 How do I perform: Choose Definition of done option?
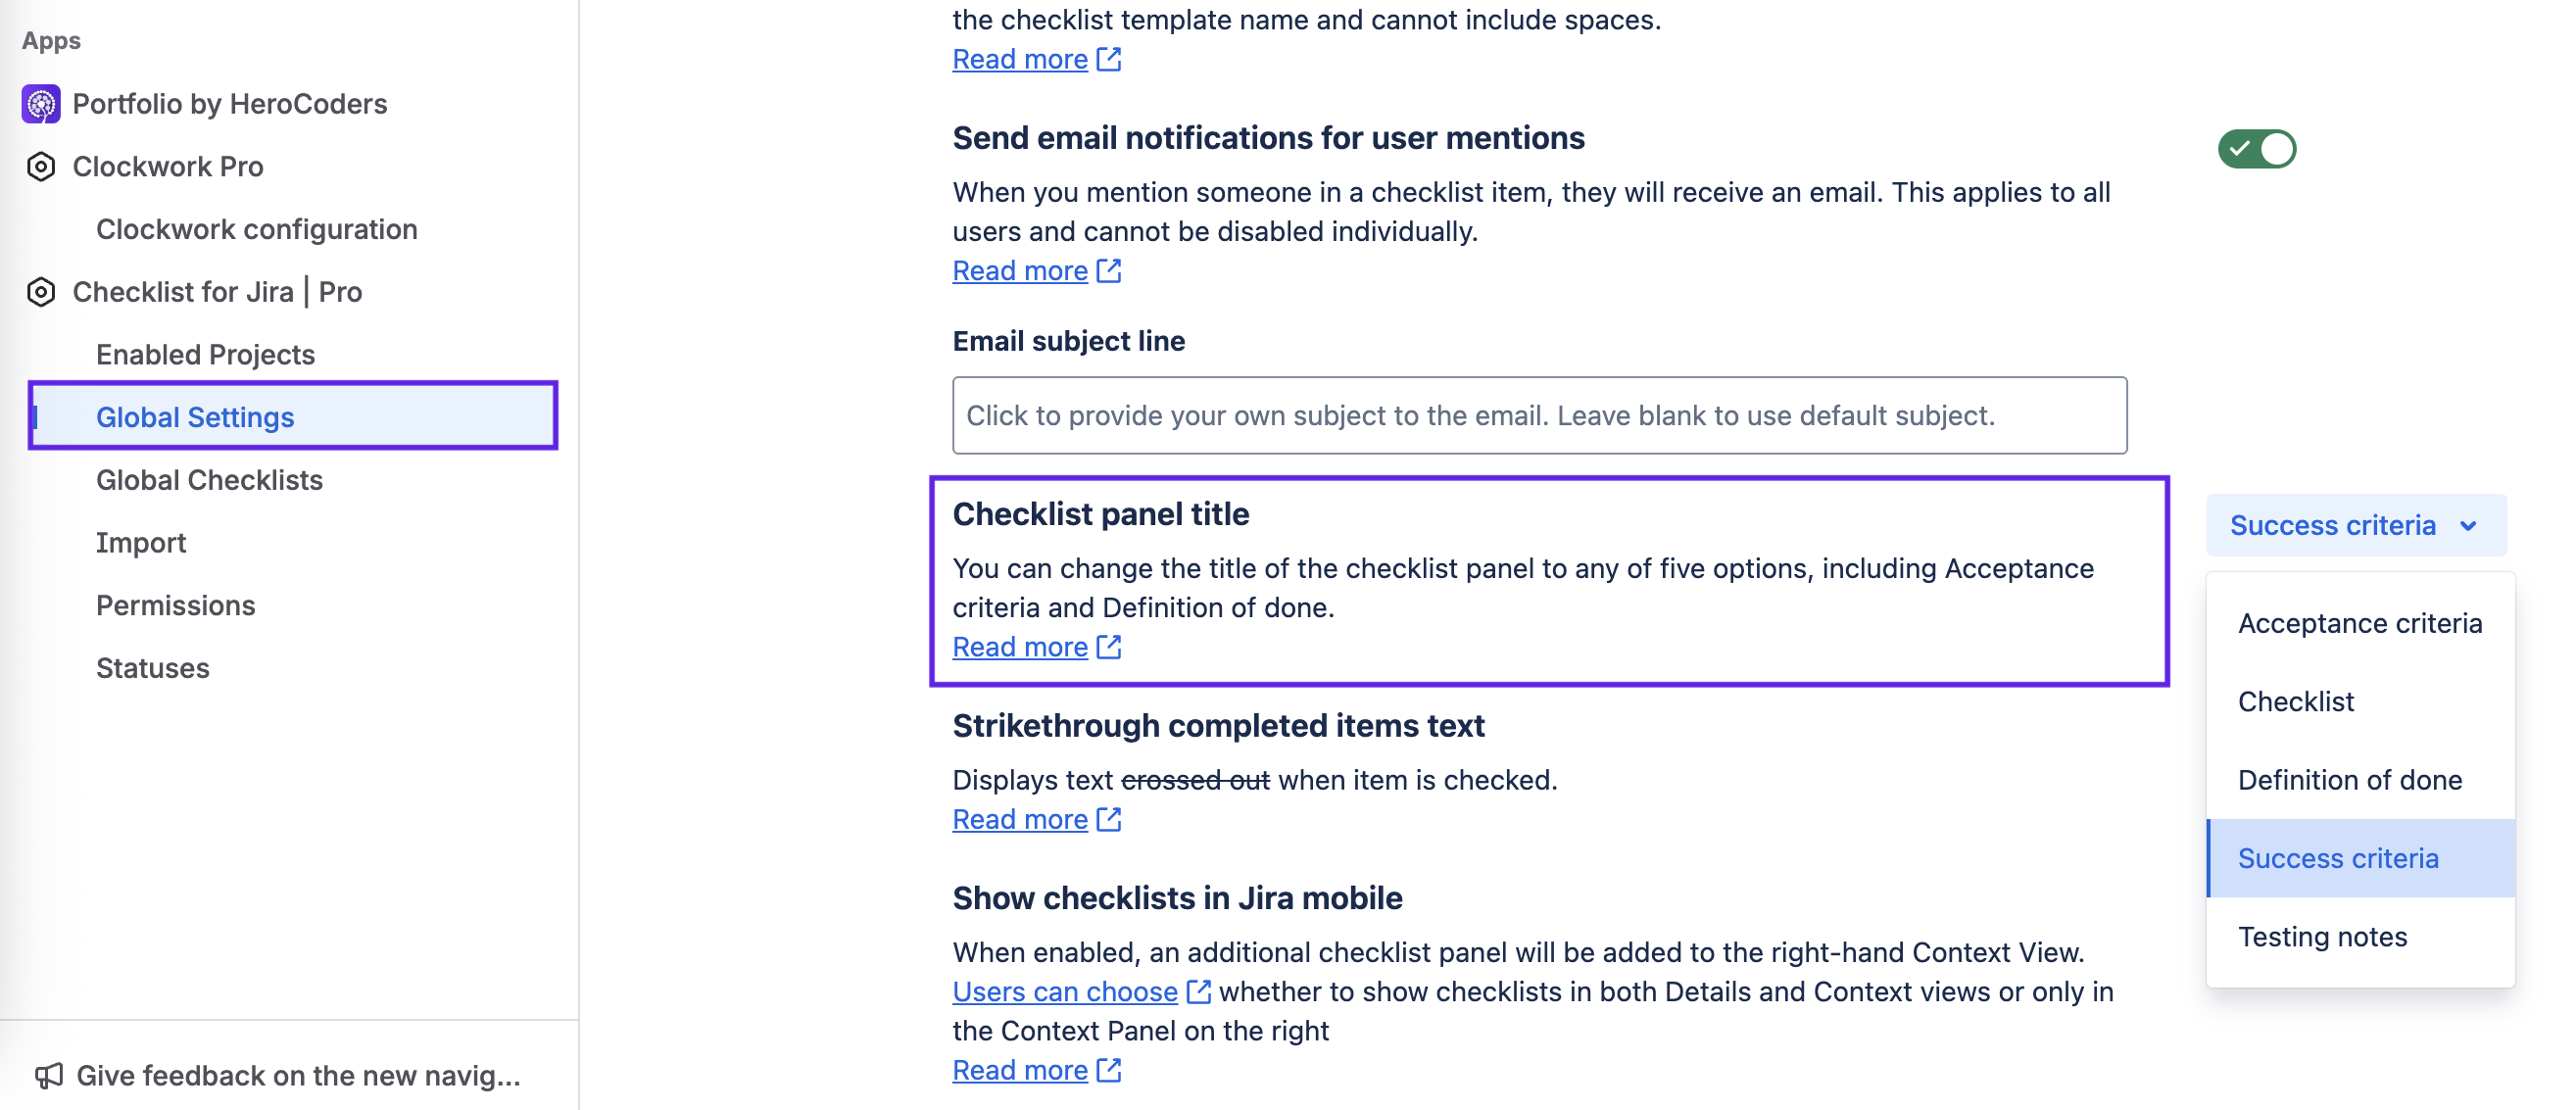2349,780
